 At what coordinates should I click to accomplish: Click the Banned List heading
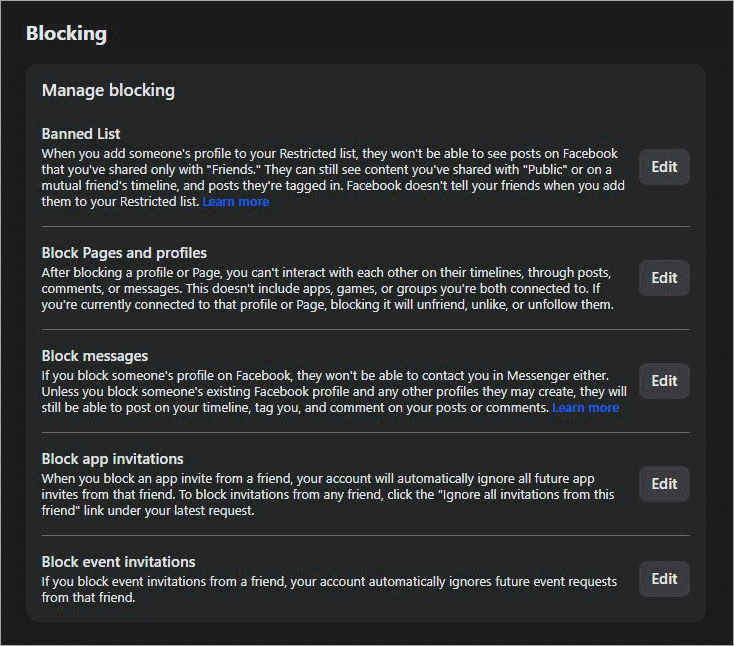(x=81, y=134)
